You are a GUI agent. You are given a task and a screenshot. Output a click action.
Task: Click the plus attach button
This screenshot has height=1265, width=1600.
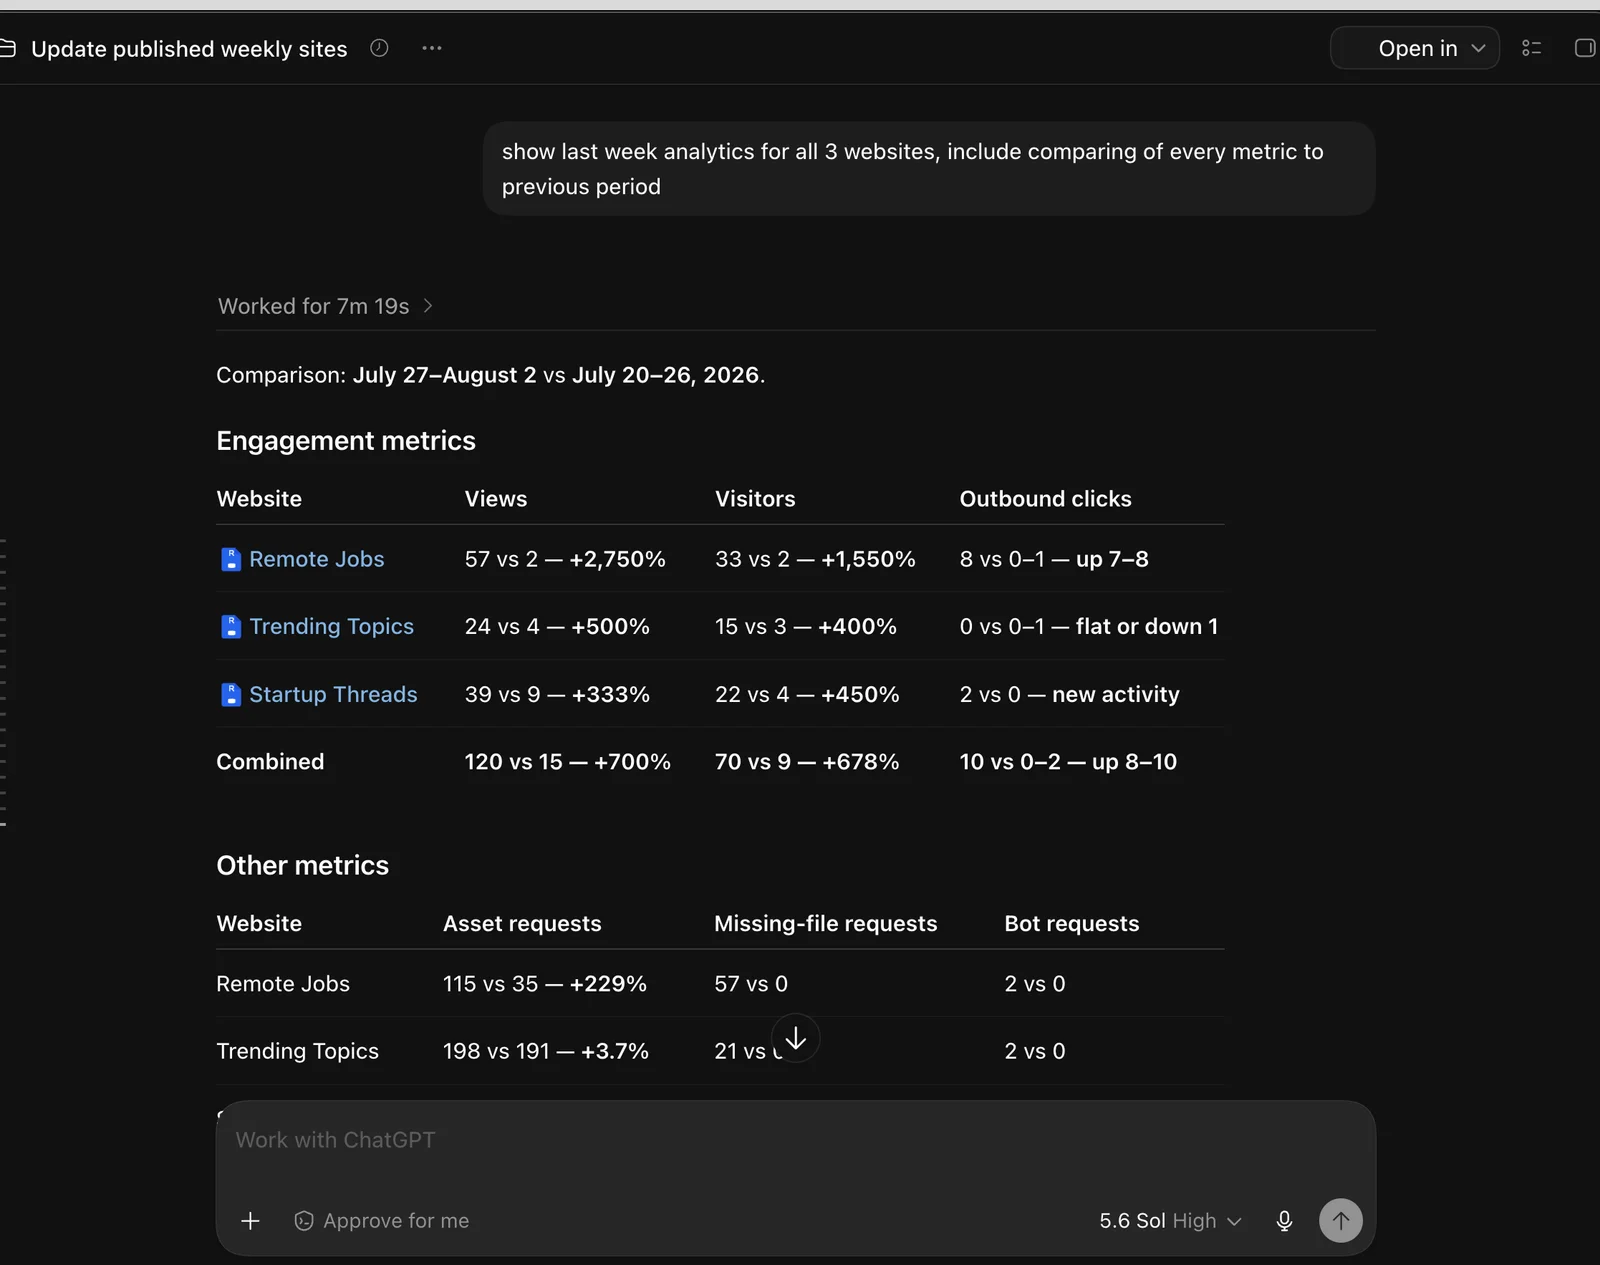(x=250, y=1221)
